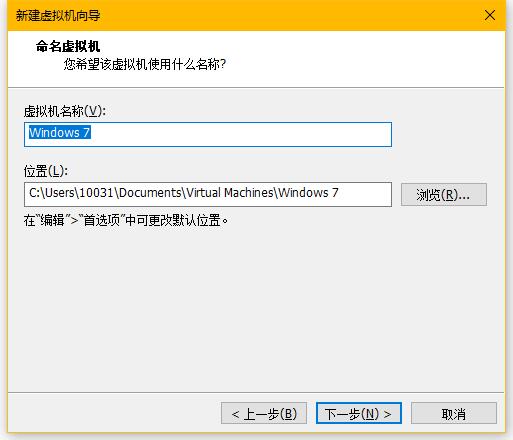The width and height of the screenshot is (513, 440).
Task: Go back with 上一步(B) button
Action: (x=264, y=413)
